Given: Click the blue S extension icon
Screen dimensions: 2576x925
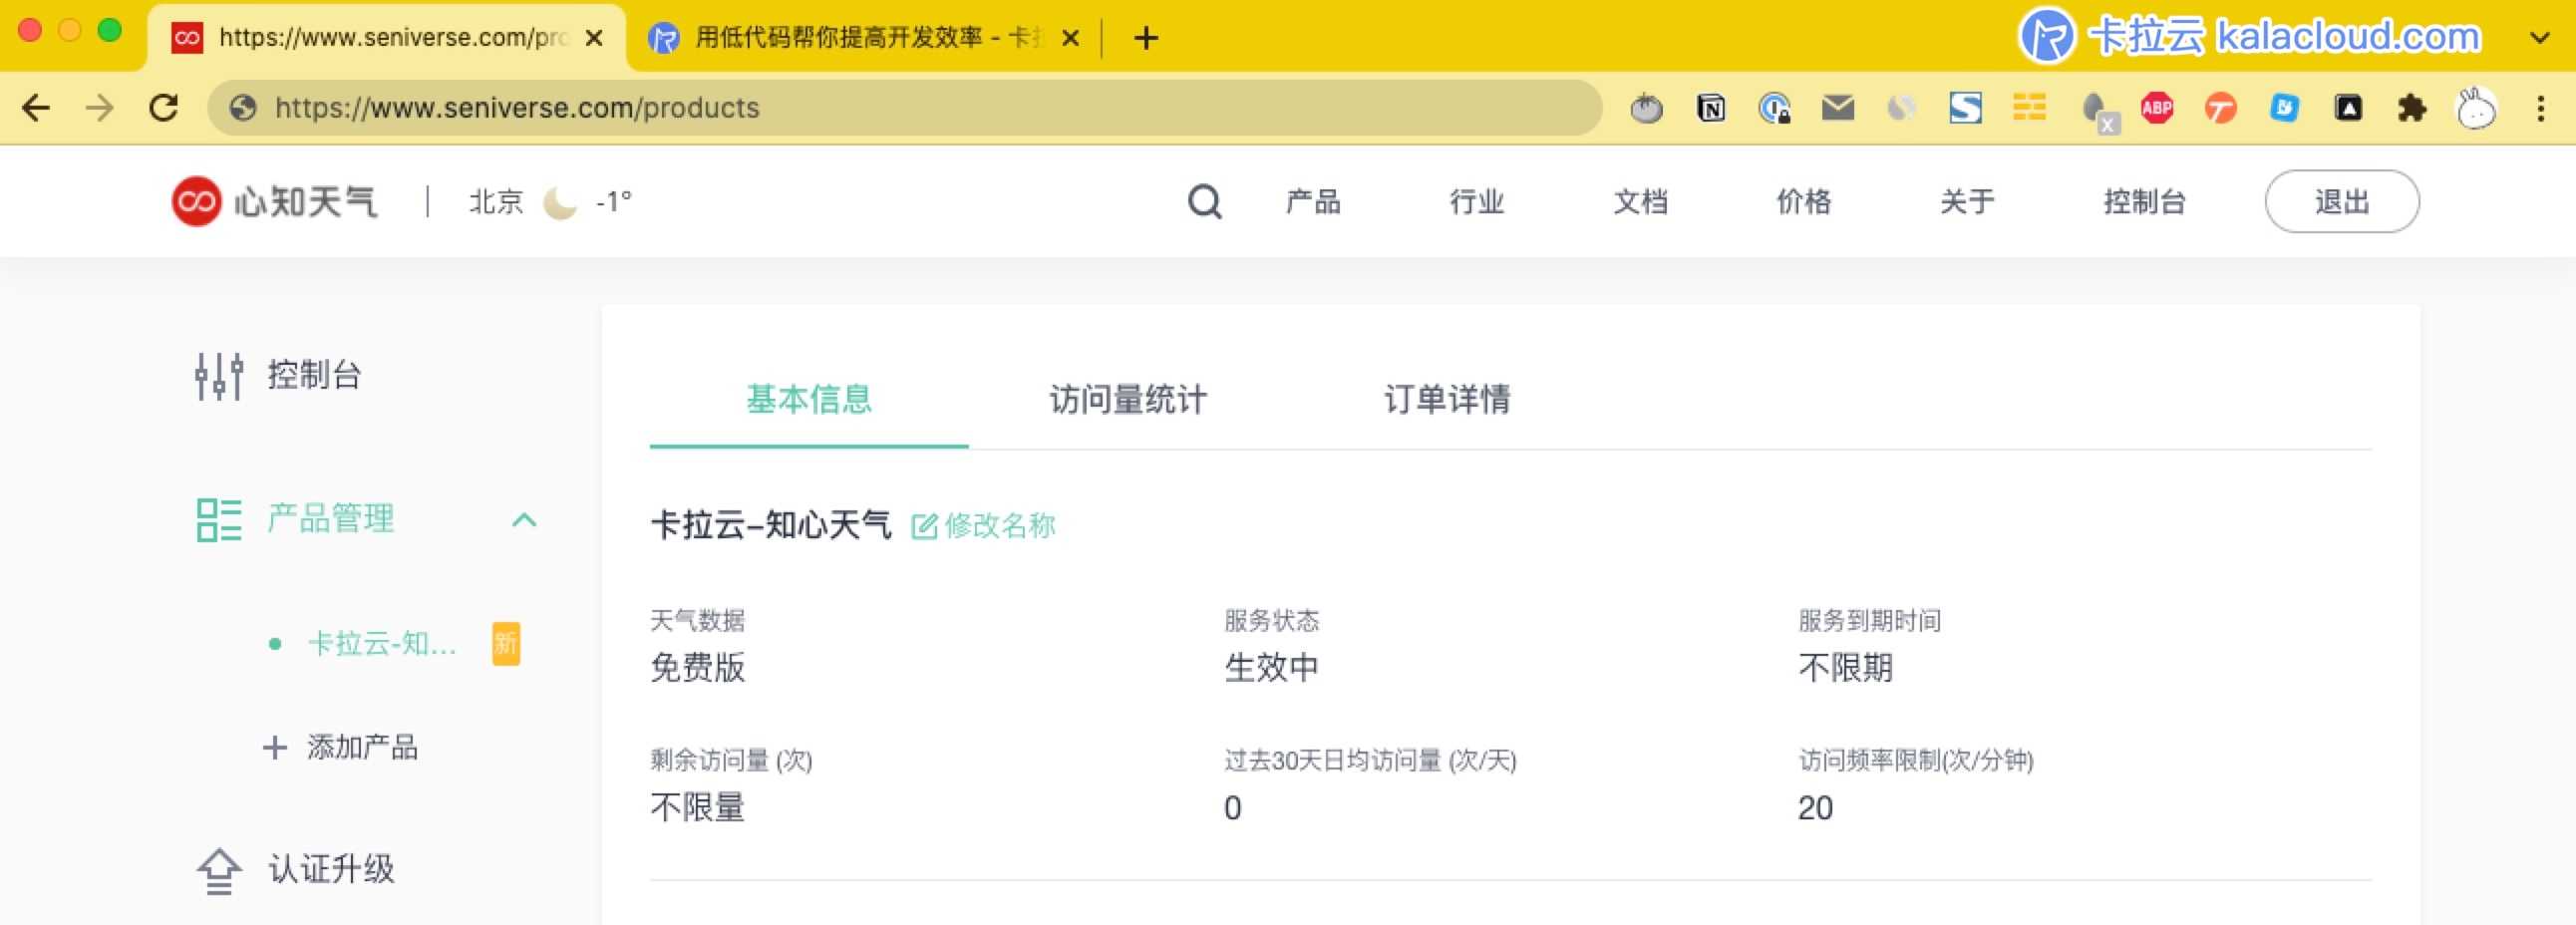Looking at the screenshot, I should 1965,108.
